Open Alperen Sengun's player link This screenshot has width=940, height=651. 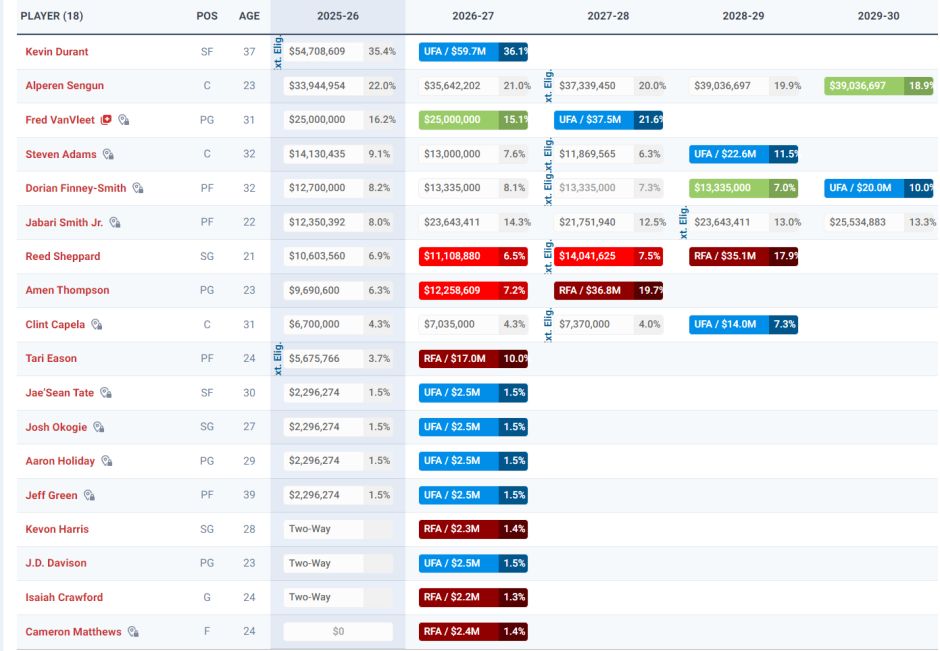pos(65,86)
